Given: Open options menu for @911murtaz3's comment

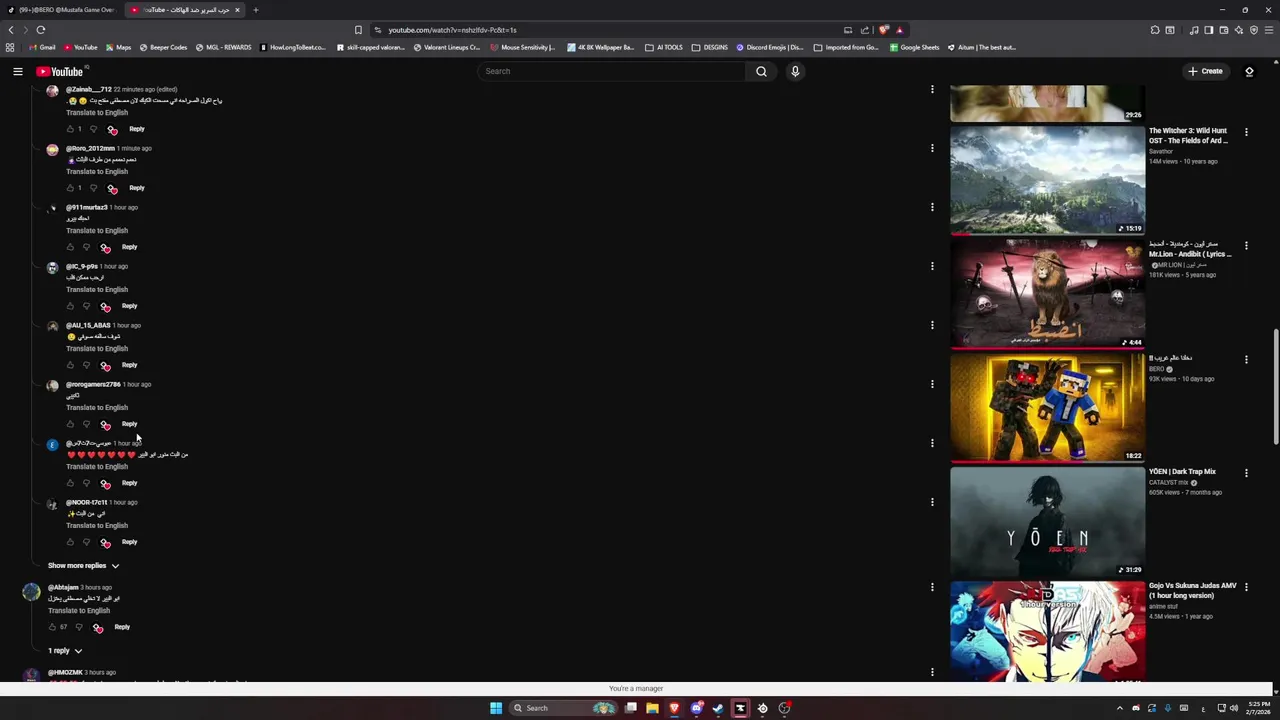Looking at the screenshot, I should point(932,207).
